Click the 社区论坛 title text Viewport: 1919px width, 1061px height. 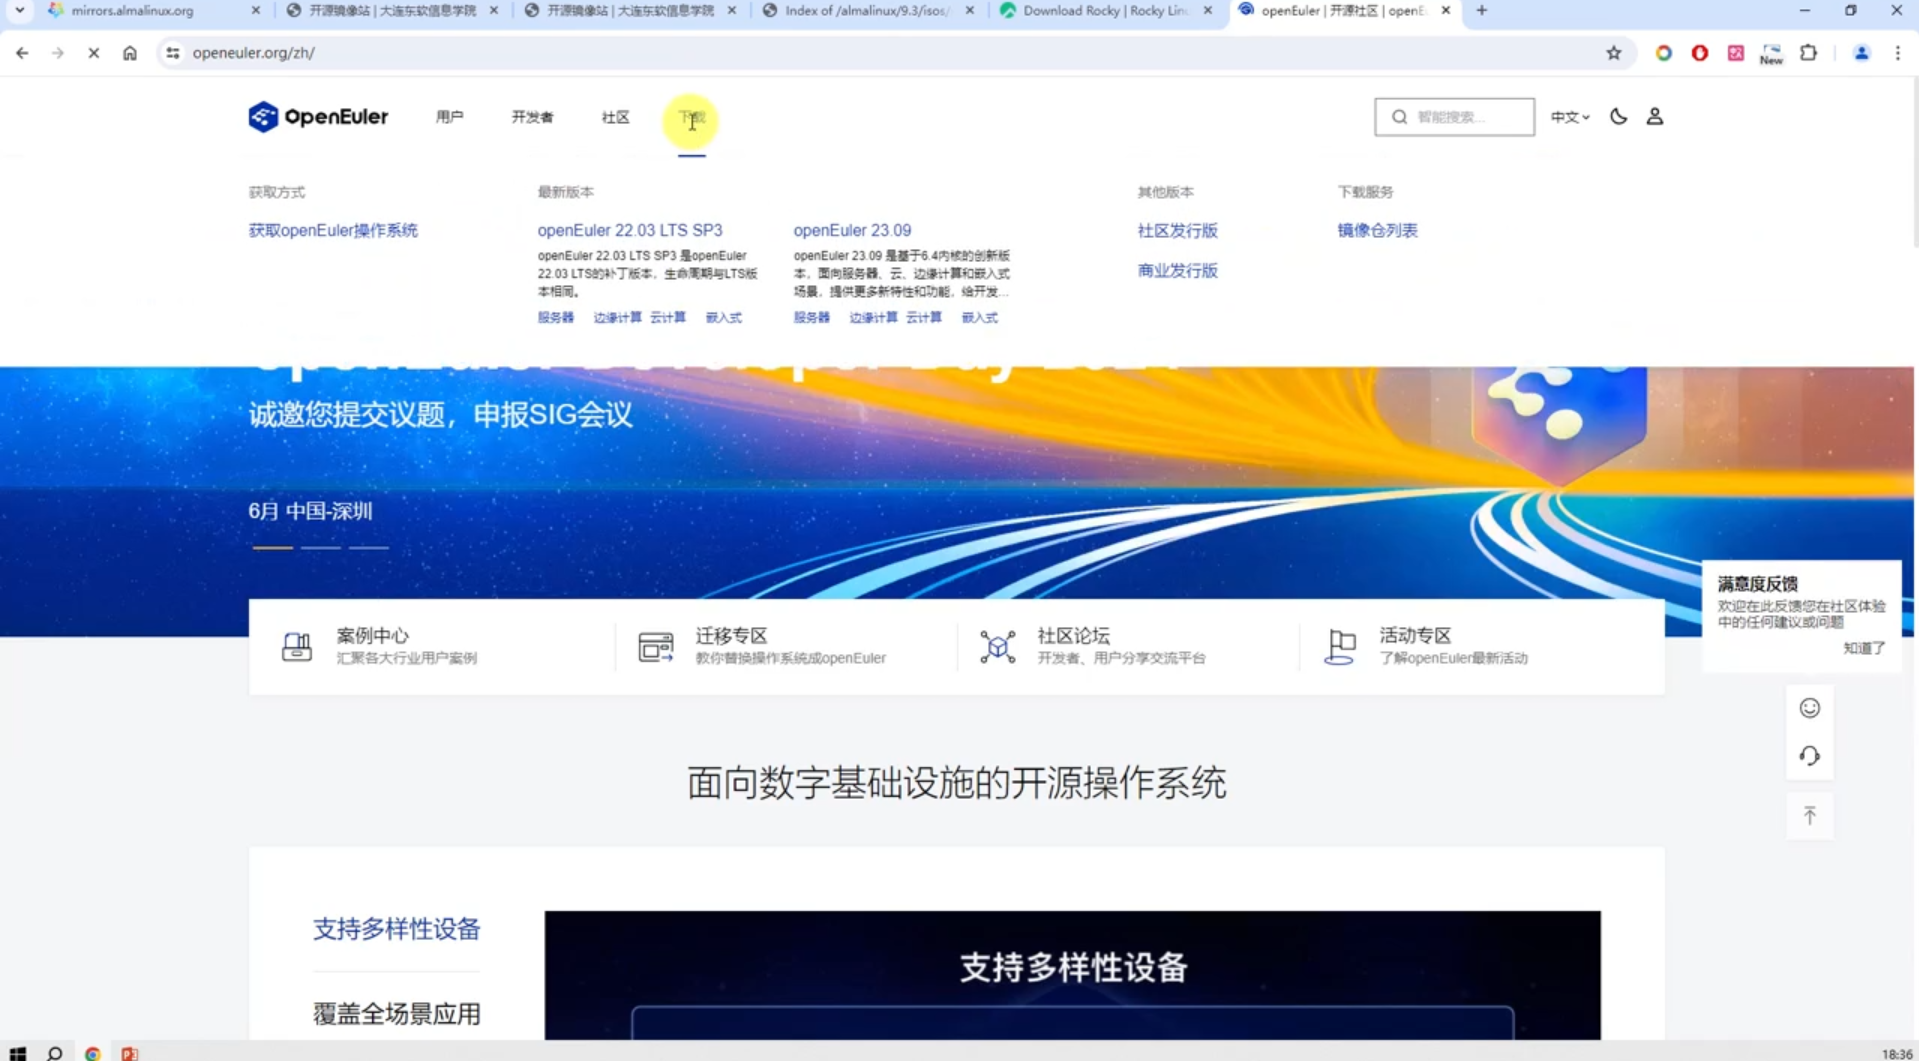pyautogui.click(x=1074, y=636)
